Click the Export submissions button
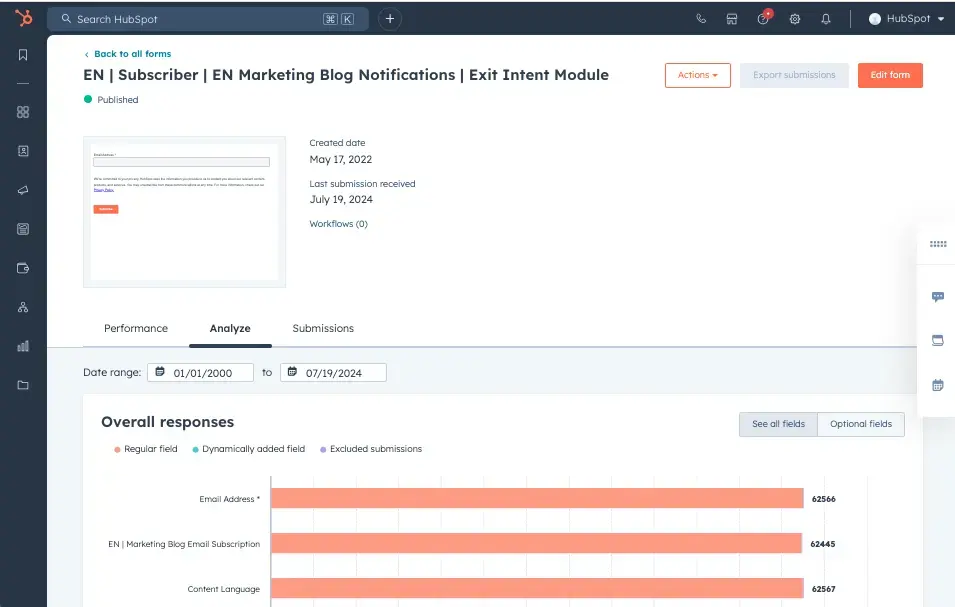 click(794, 75)
